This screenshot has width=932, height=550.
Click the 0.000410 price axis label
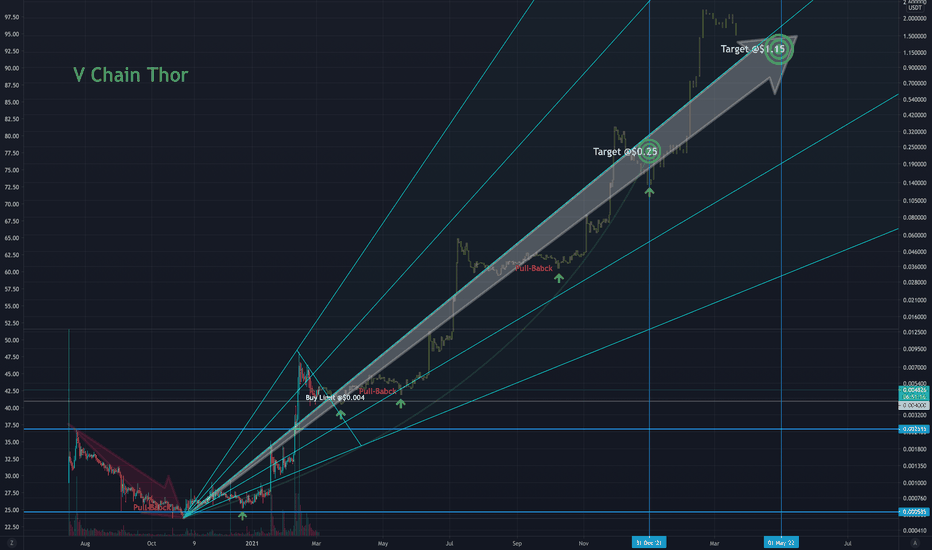pyautogui.click(x=915, y=530)
